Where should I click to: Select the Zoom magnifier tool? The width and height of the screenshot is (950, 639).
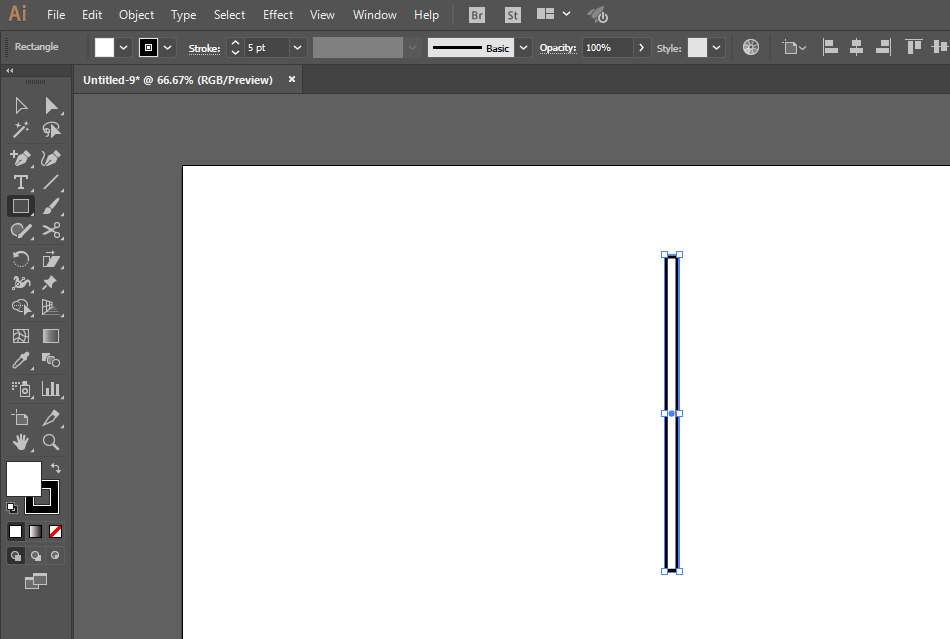click(x=51, y=442)
